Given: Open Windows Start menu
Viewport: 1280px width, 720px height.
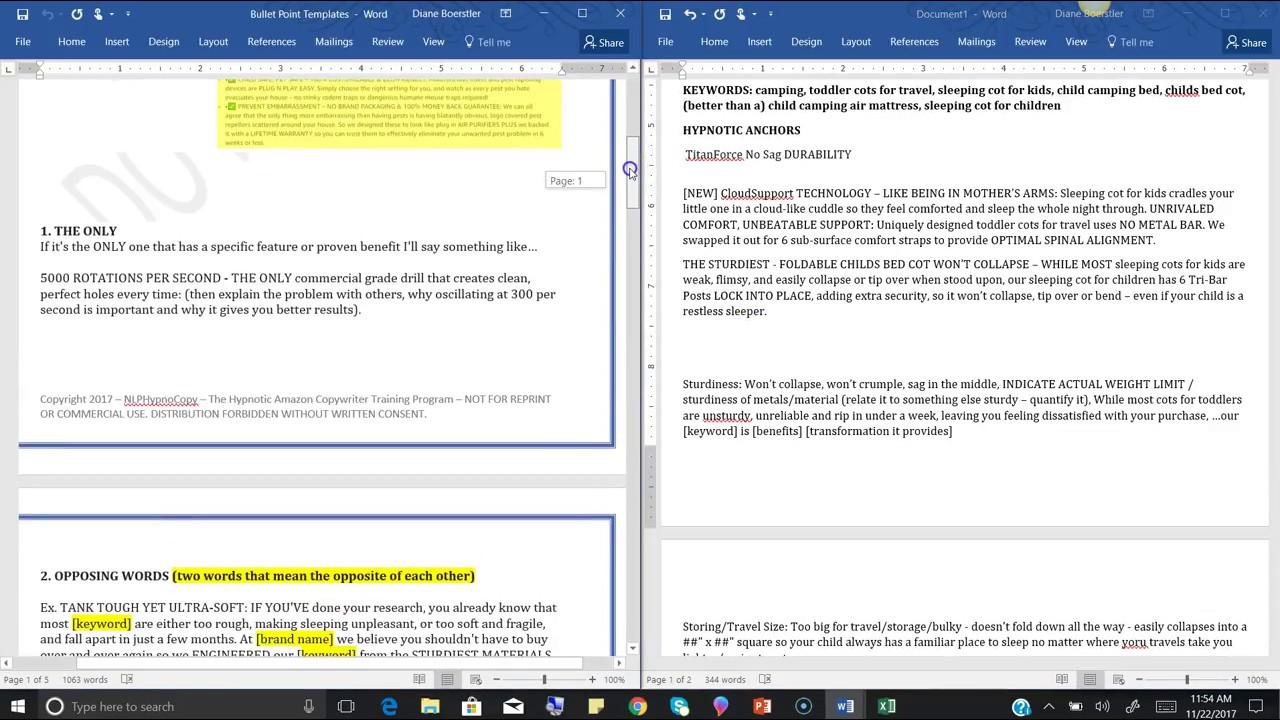Looking at the screenshot, I should click(18, 707).
